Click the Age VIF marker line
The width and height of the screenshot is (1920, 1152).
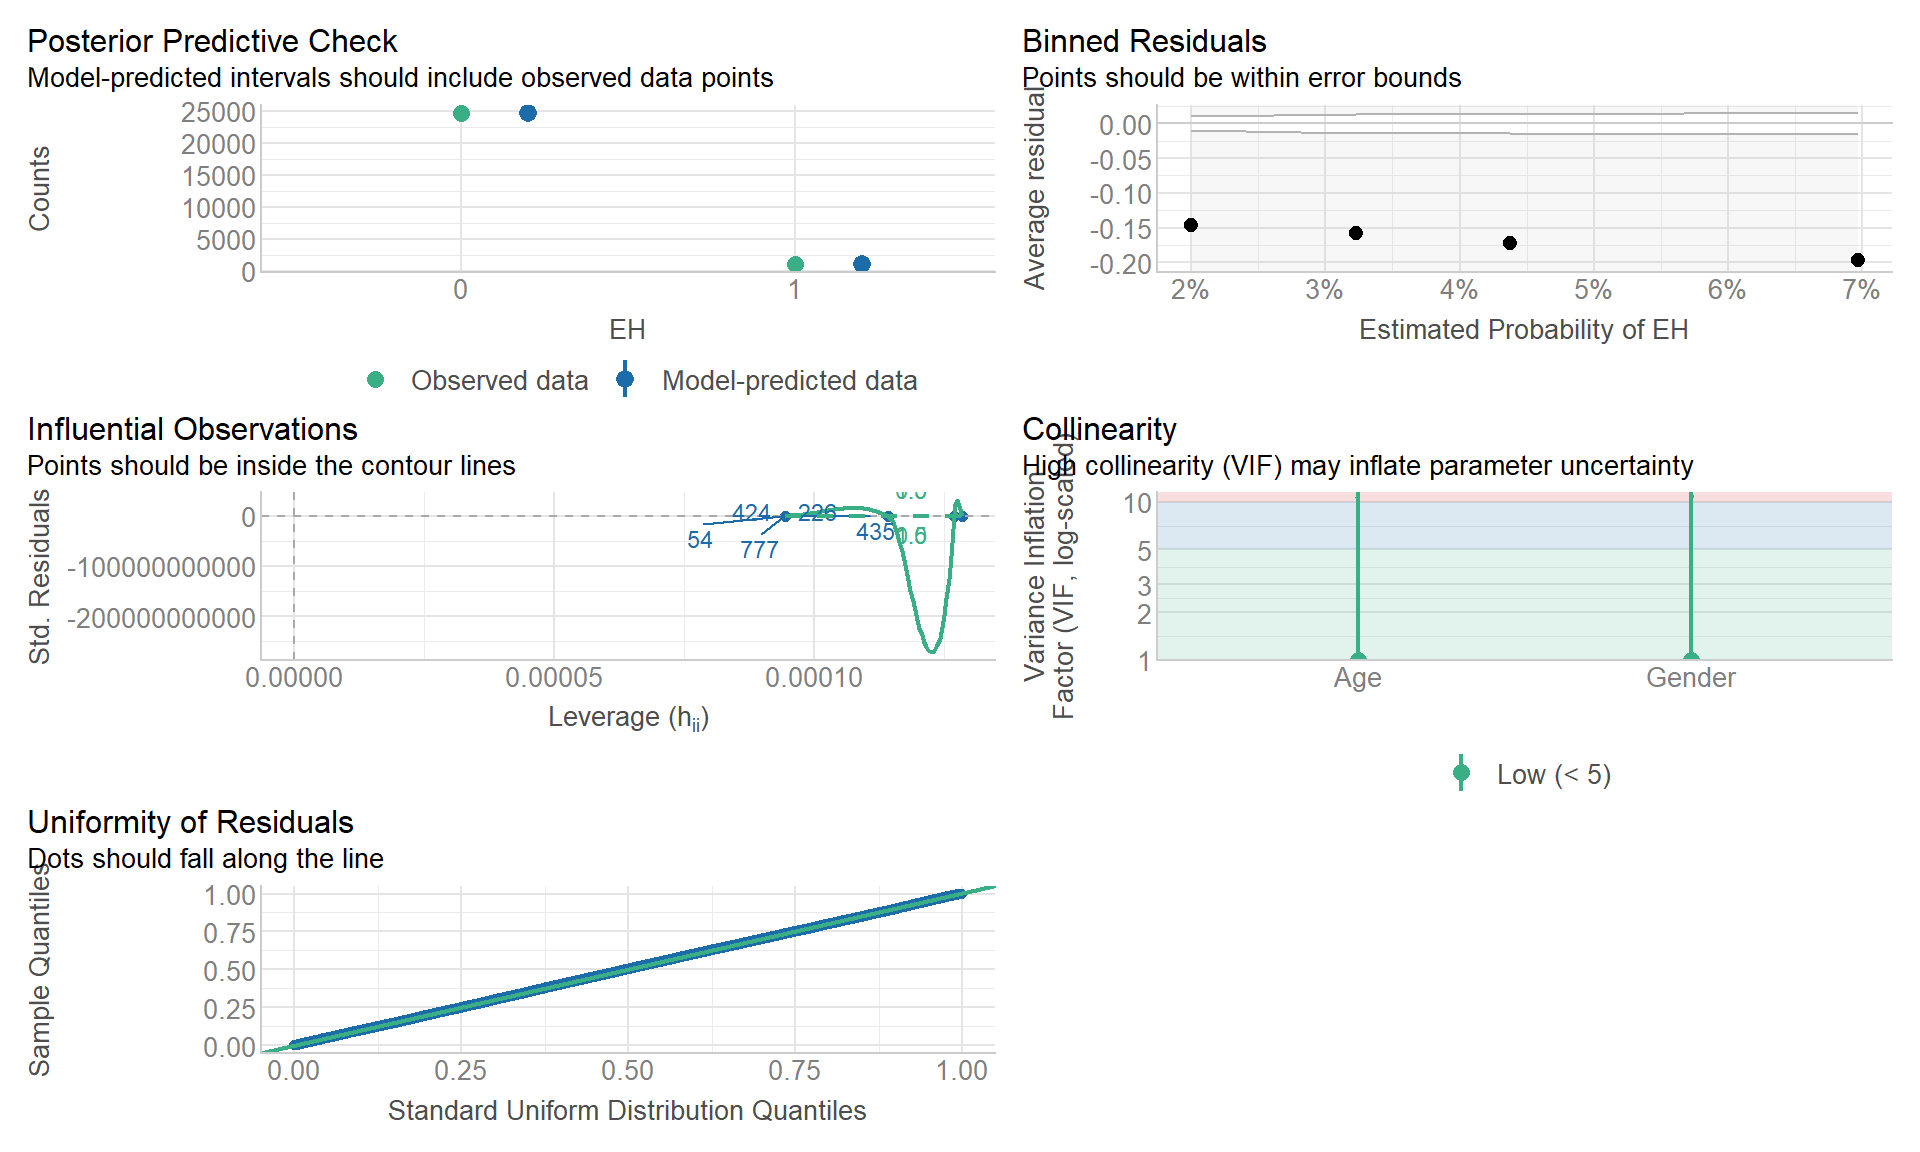(x=1357, y=580)
